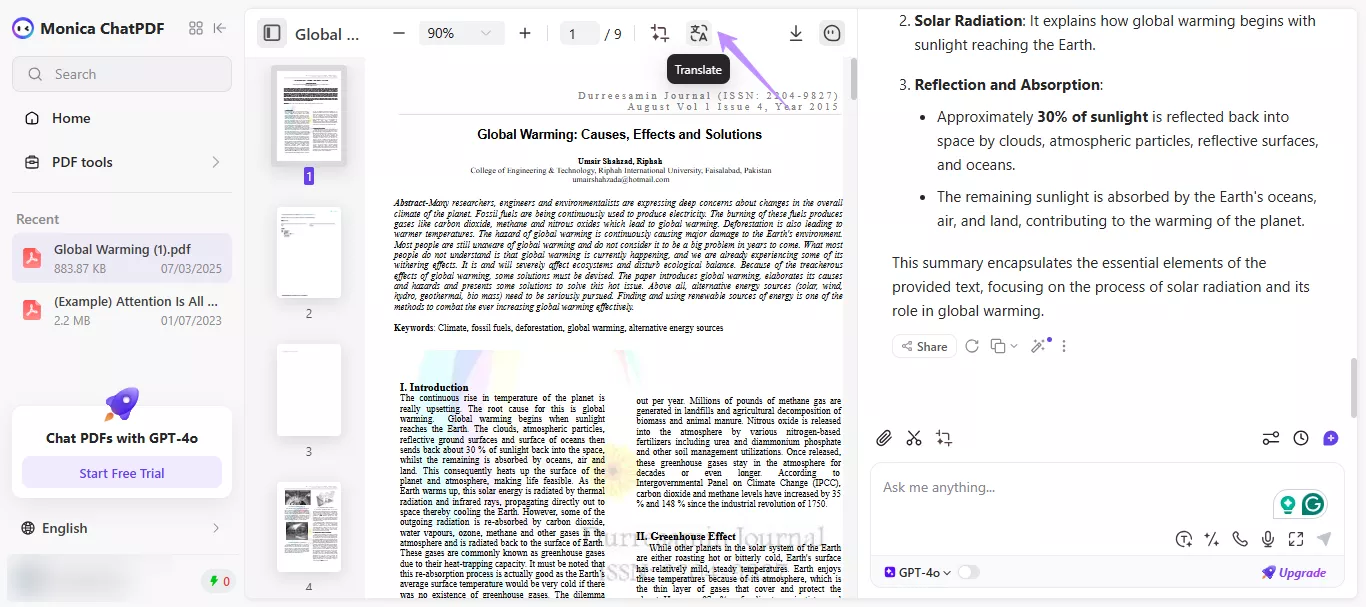Expand the PDF tools section in the sidebar
Viewport: 1366px width, 607px height.
tap(121, 161)
